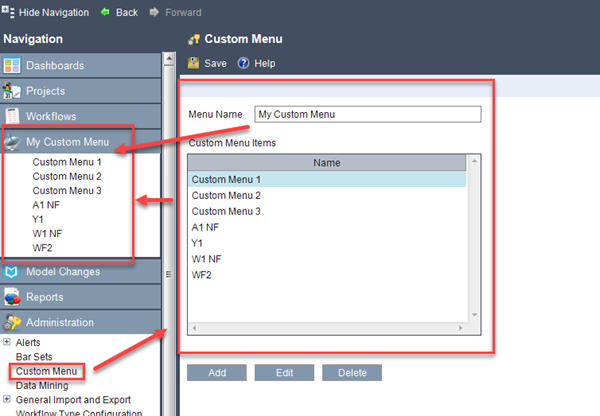Click the Administration section icon
Viewport: 600px width, 416px height.
(12, 323)
